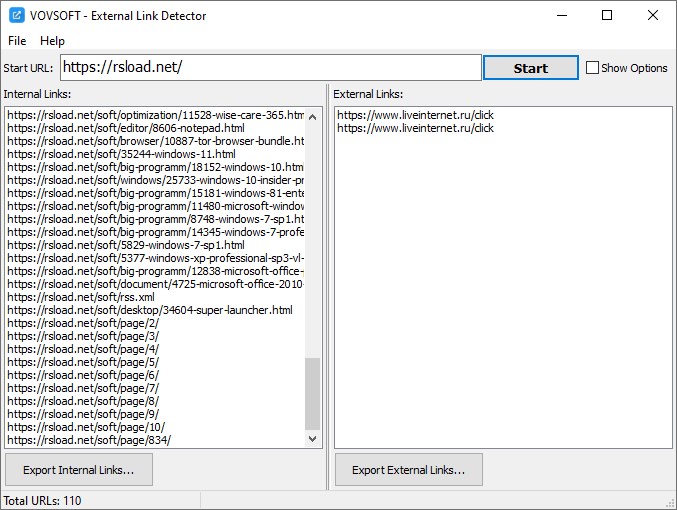Select the tor-browser-bundle link
677x510 pixels.
pos(155,141)
